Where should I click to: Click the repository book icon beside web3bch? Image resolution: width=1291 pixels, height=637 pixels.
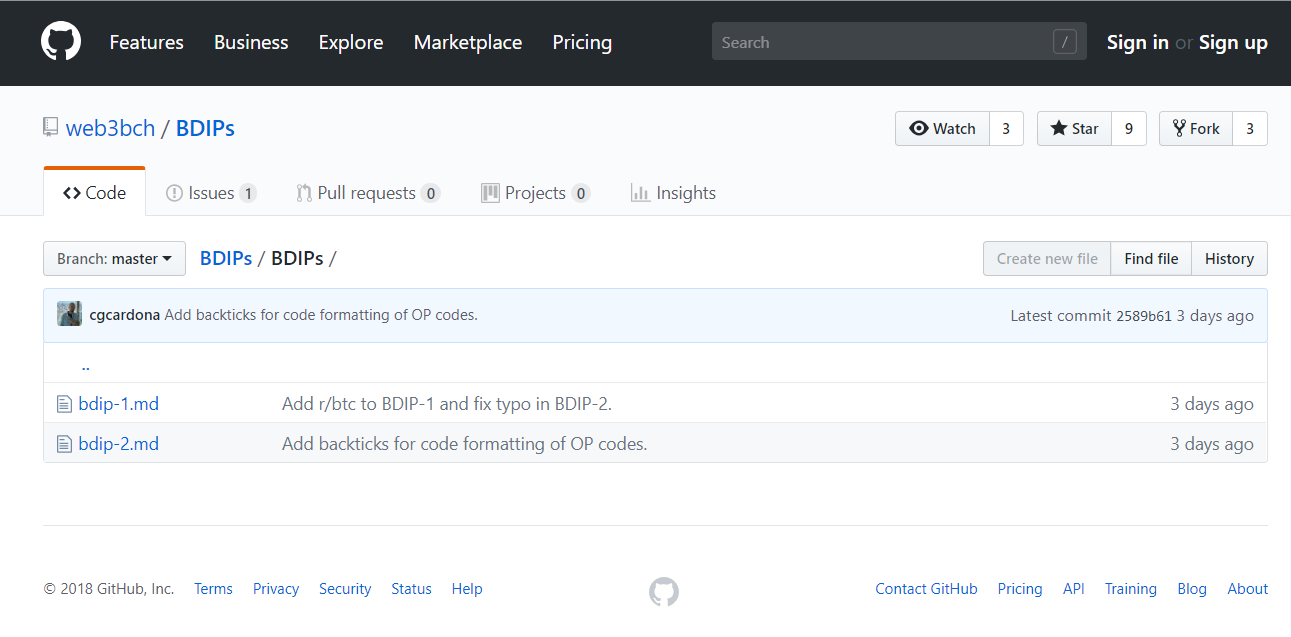coord(50,127)
